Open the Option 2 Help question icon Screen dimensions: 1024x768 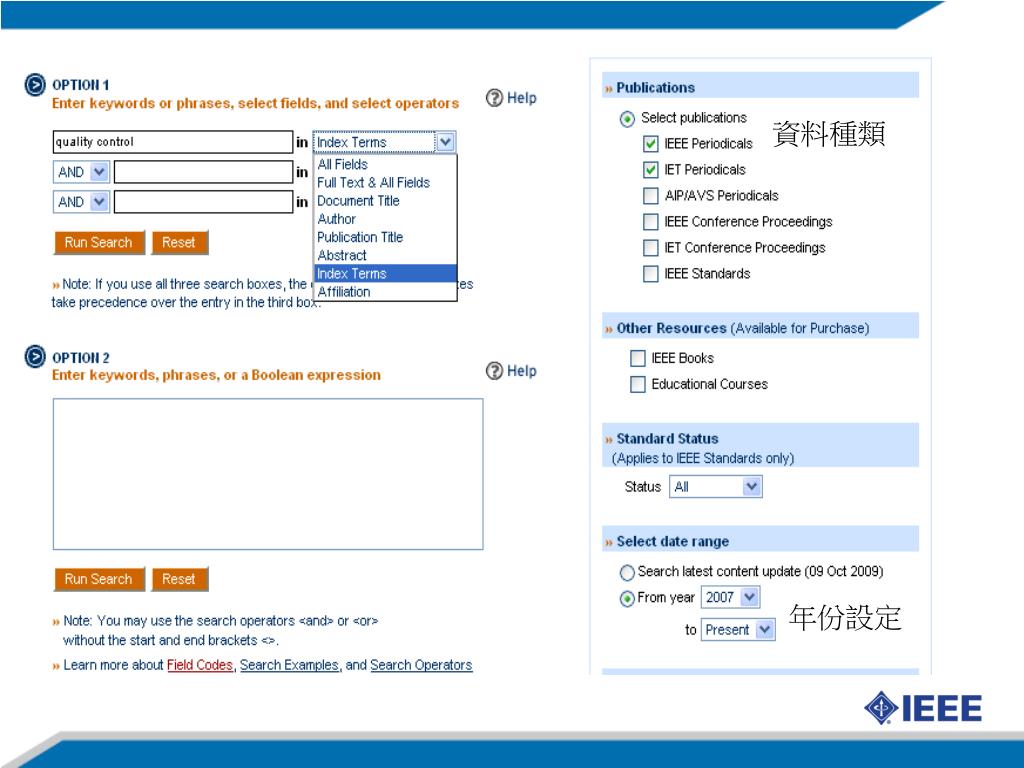click(494, 371)
